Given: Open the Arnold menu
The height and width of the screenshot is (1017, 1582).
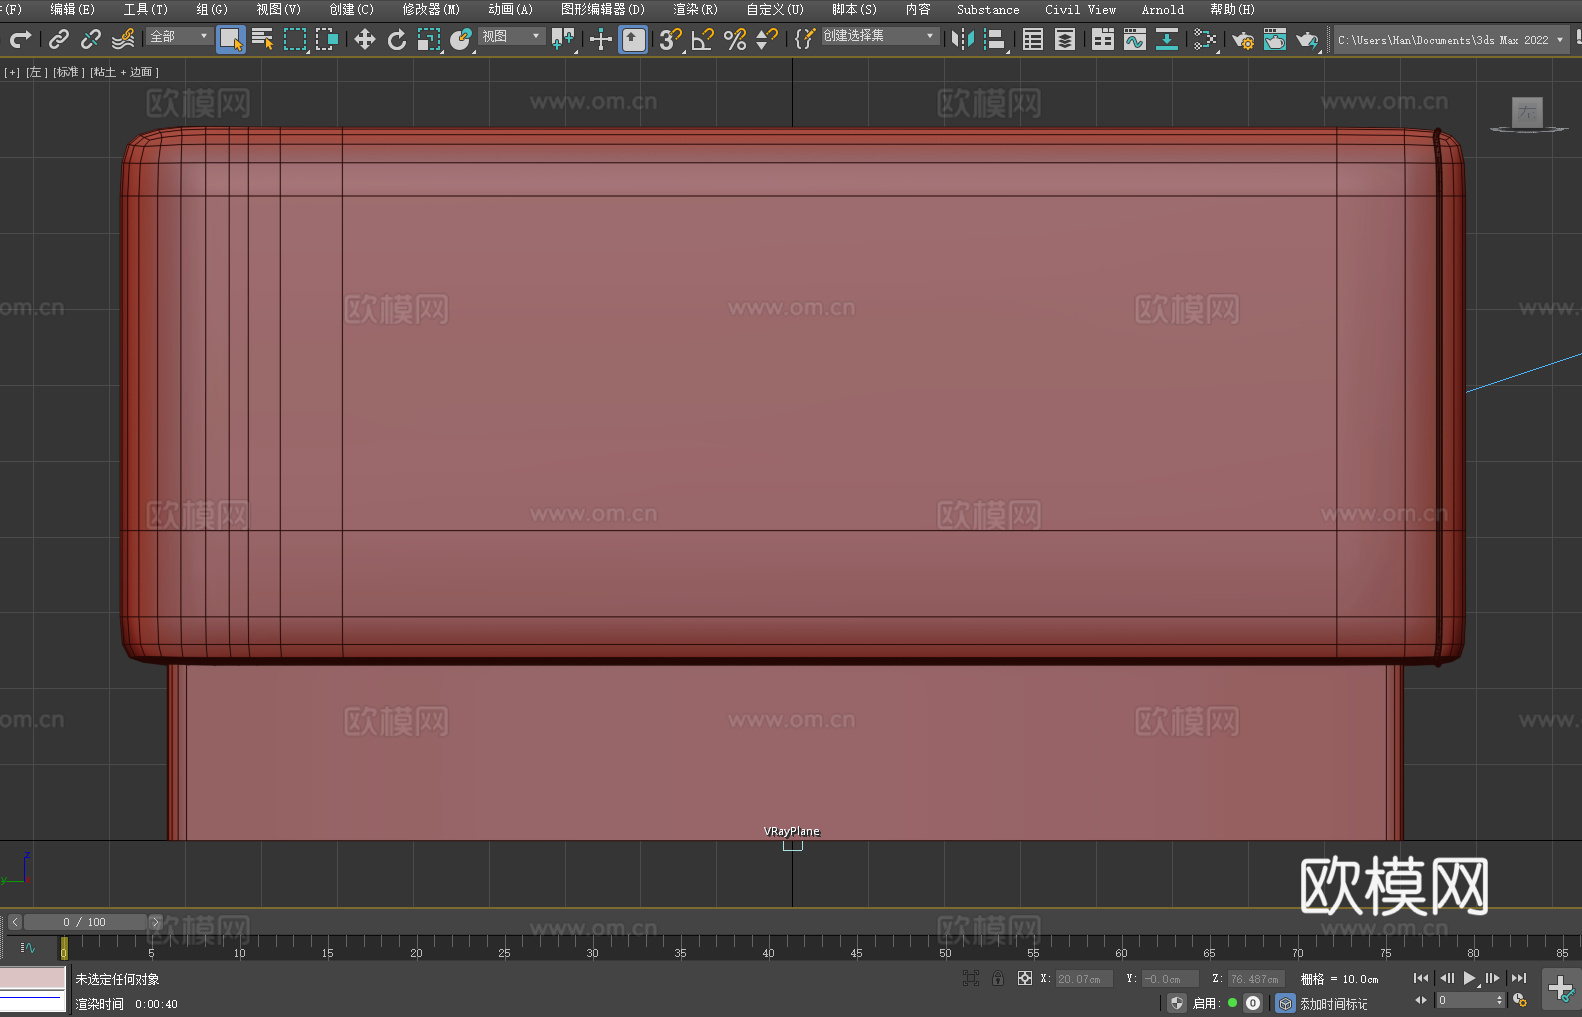Looking at the screenshot, I should click(x=1162, y=9).
